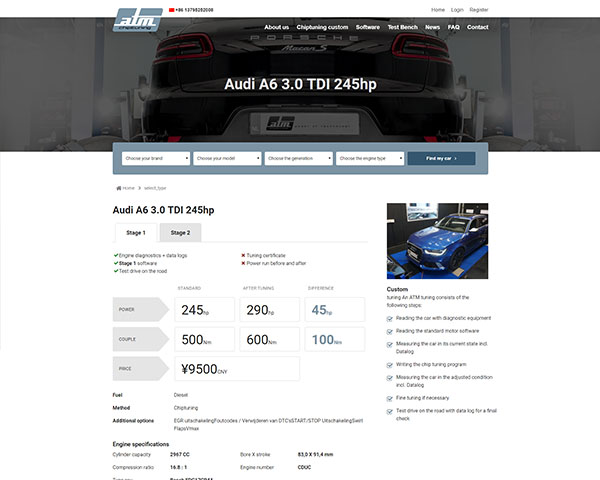Open the Choose the generation dropdown
Image resolution: width=600 pixels, height=480 pixels.
click(298, 158)
